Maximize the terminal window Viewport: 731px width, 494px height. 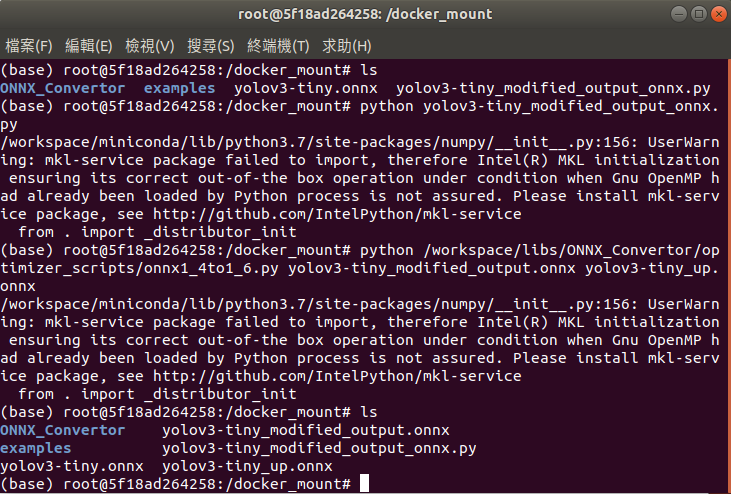point(699,14)
